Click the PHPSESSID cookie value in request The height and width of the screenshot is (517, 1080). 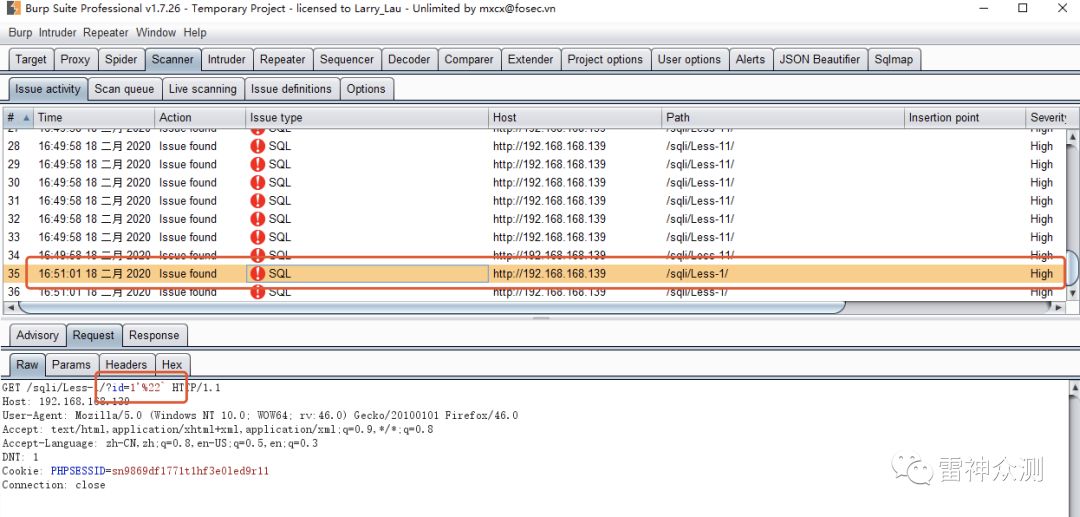190,471
